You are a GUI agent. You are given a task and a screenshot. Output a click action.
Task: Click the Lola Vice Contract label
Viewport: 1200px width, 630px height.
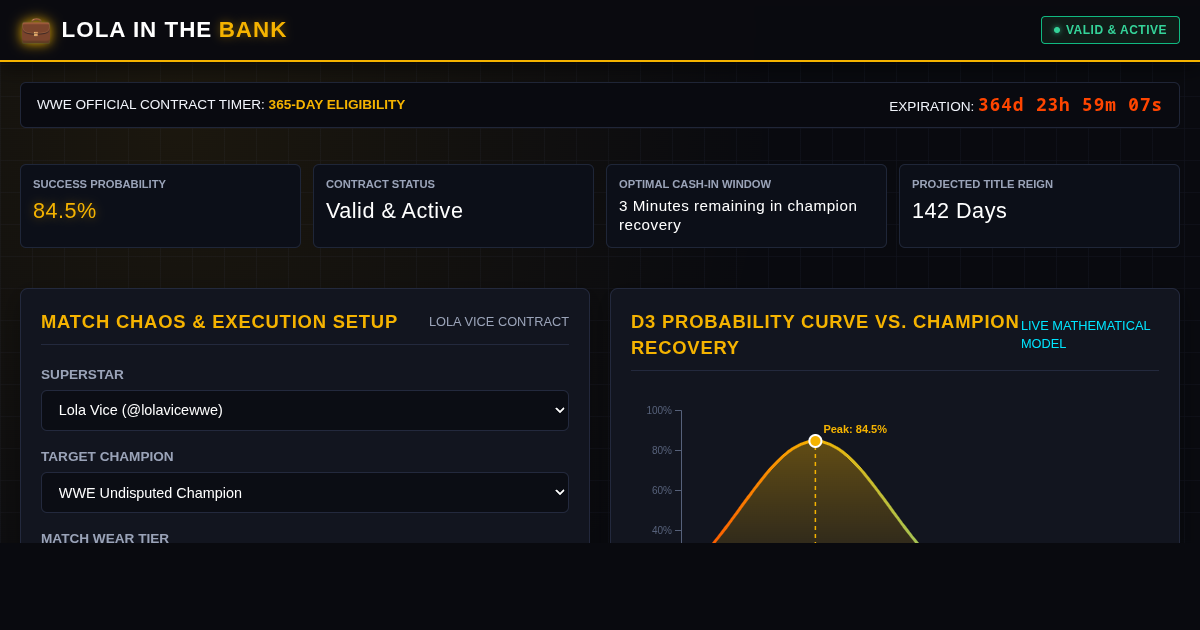coord(499,322)
